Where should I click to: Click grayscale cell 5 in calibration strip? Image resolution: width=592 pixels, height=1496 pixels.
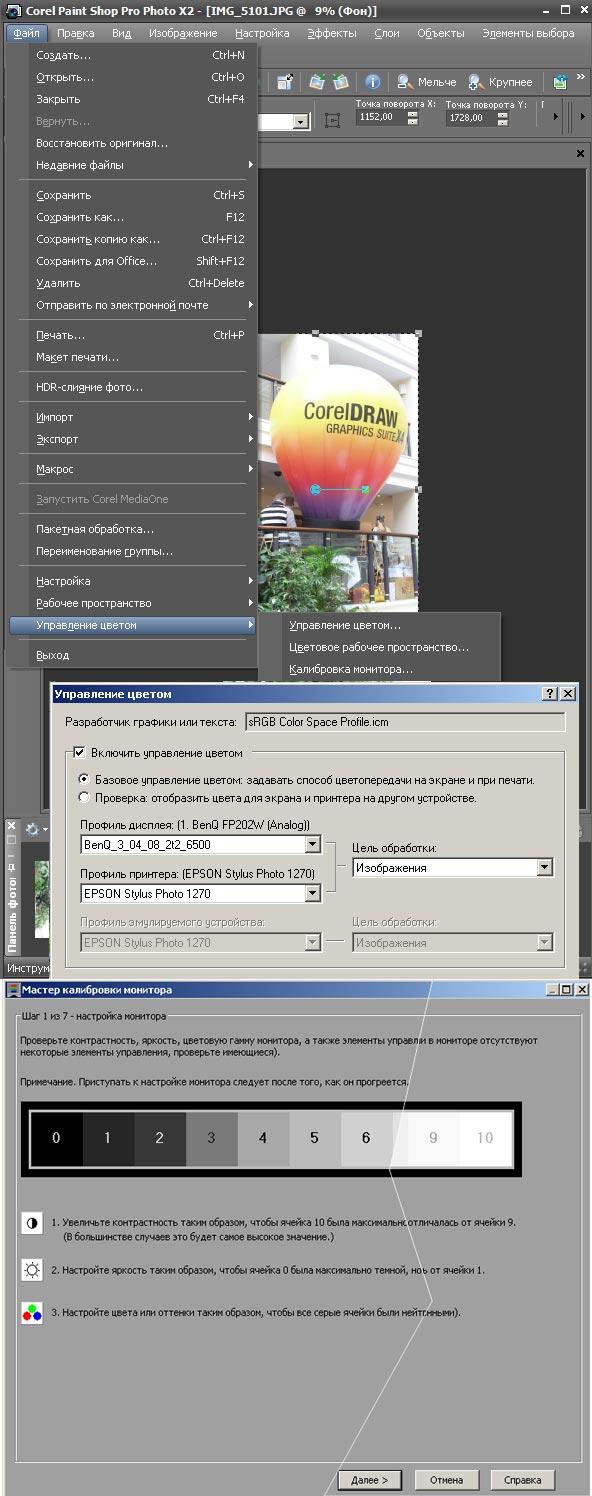tap(314, 1138)
